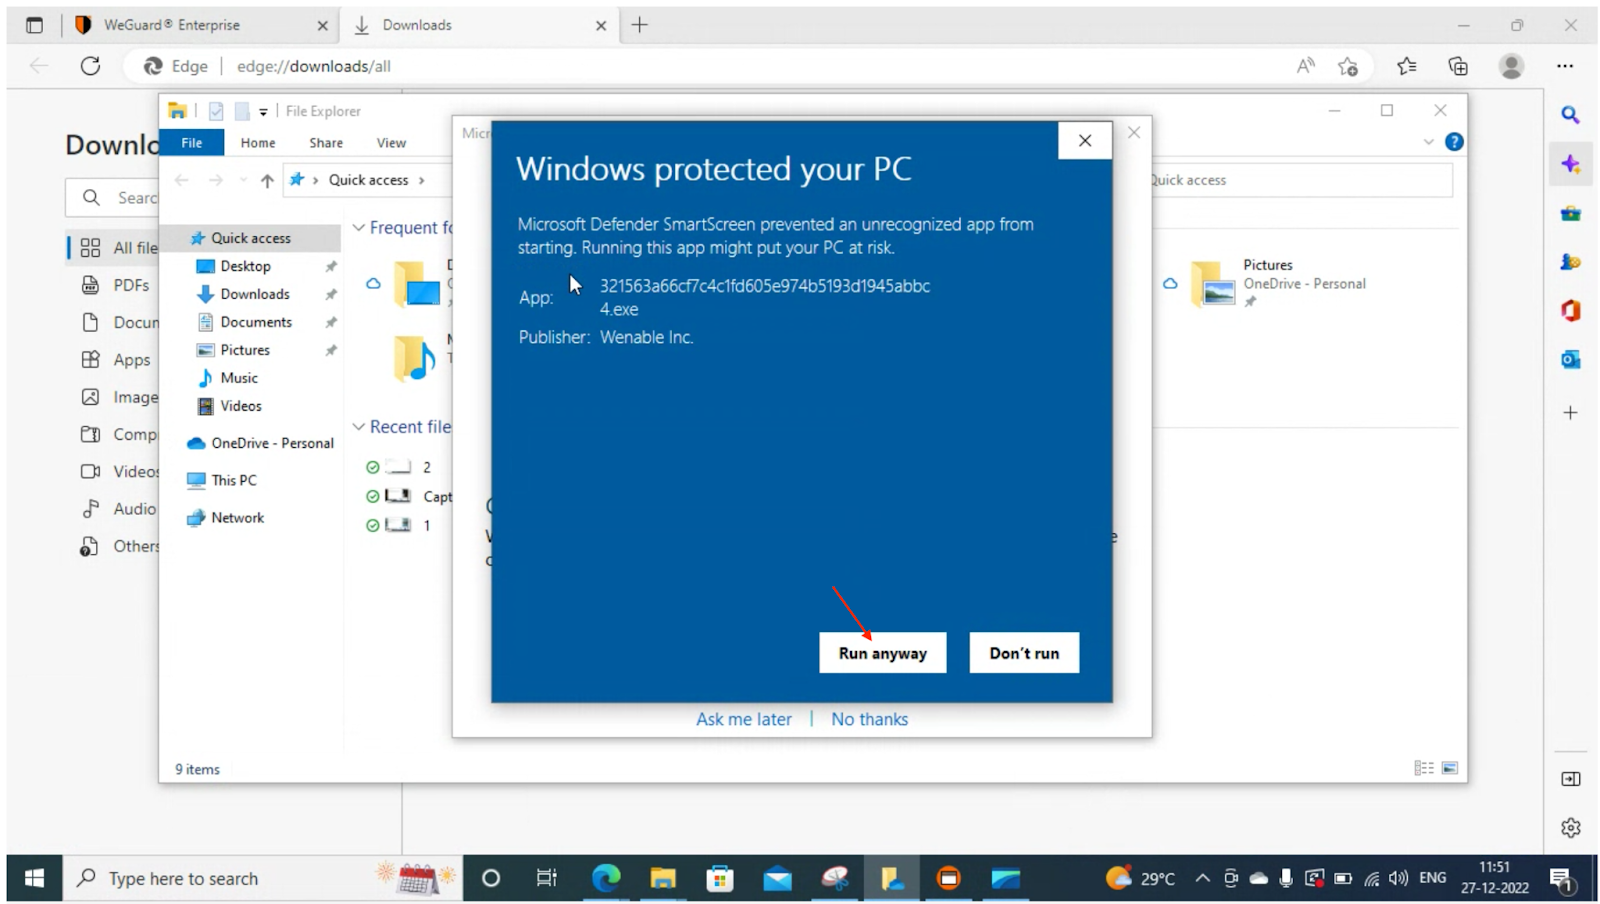Screen dimensions: 1600x904
Task: Select Quick access in File Explorer tree
Action: [x=251, y=238]
